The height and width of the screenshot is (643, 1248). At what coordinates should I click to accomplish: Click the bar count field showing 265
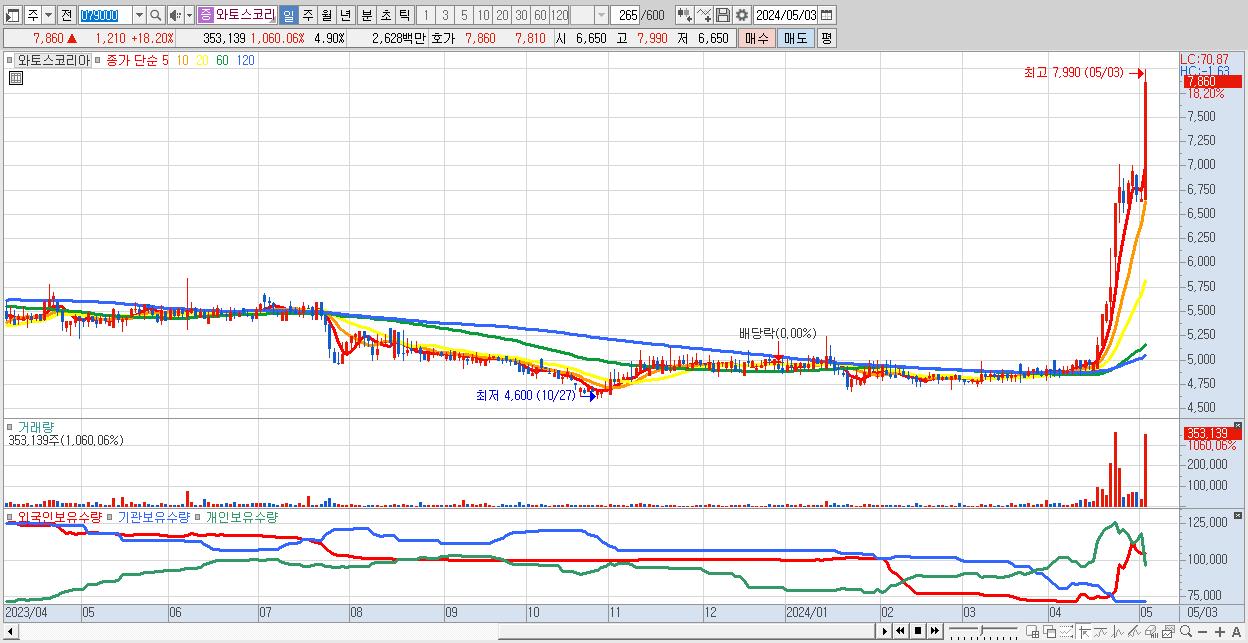(625, 15)
